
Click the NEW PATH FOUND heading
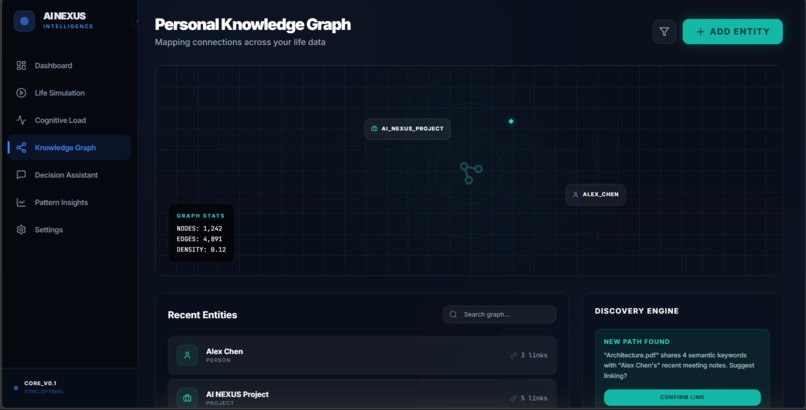point(636,342)
